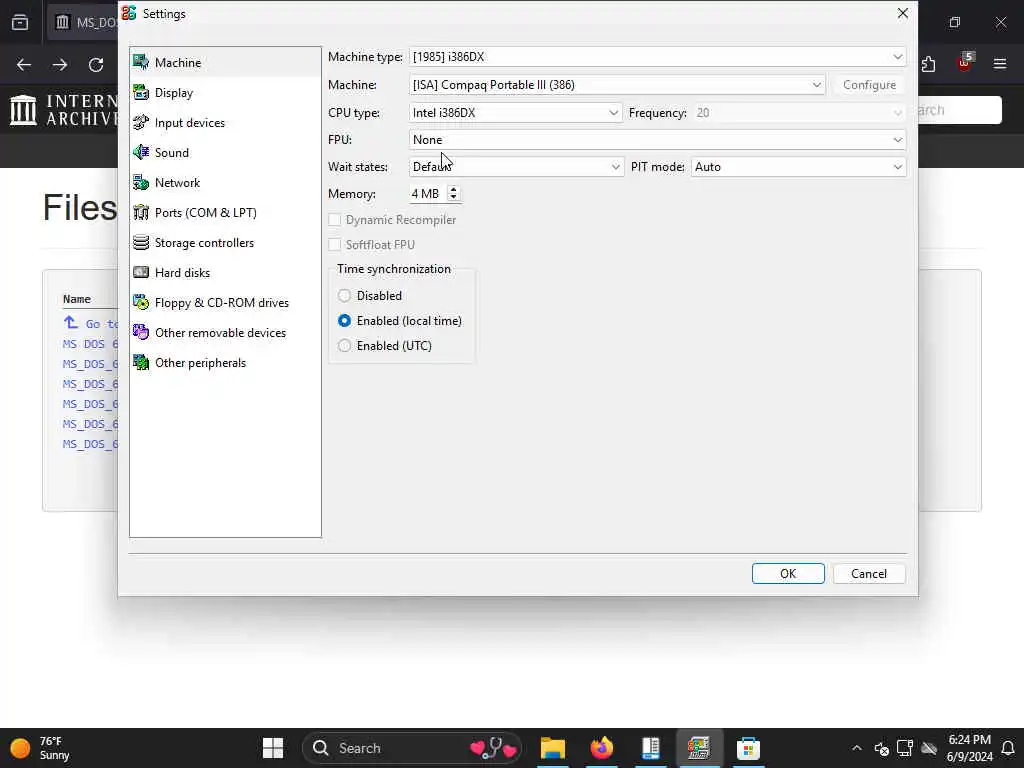Open the Wait states dropdown

click(516, 167)
